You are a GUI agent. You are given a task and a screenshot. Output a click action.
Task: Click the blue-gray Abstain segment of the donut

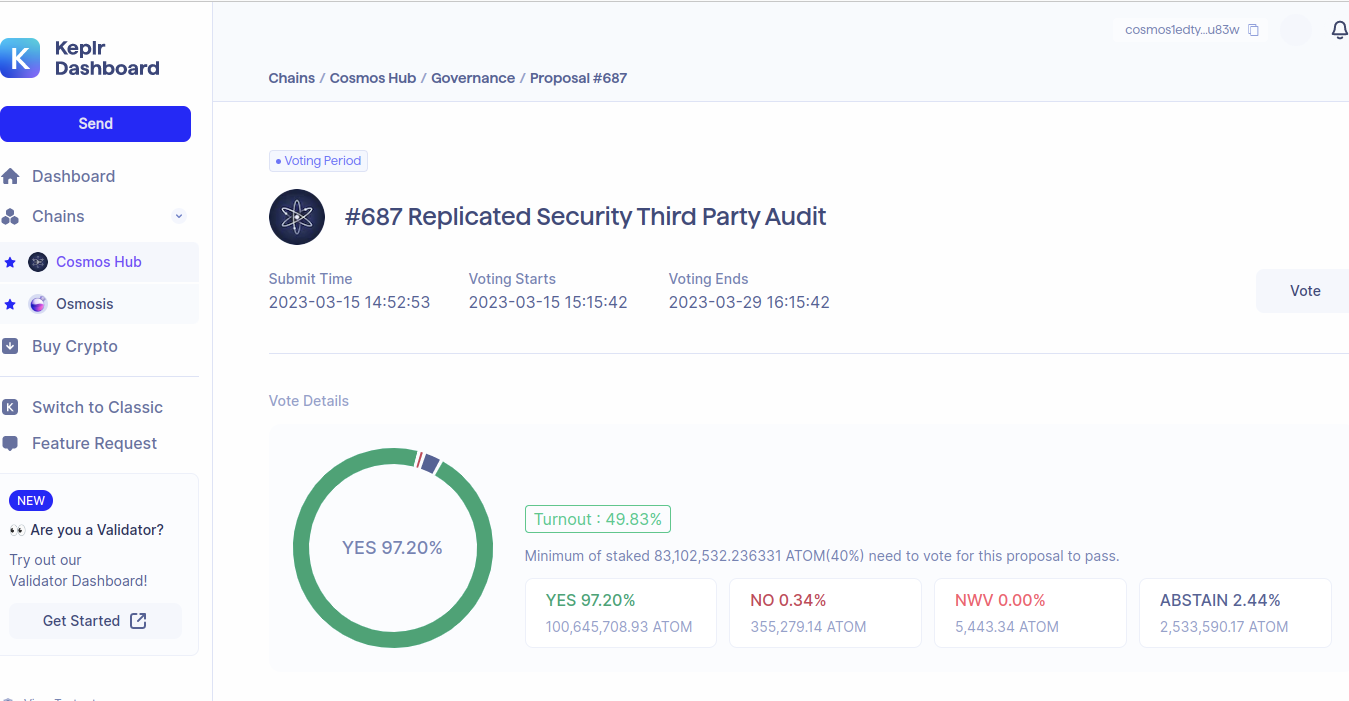[430, 463]
